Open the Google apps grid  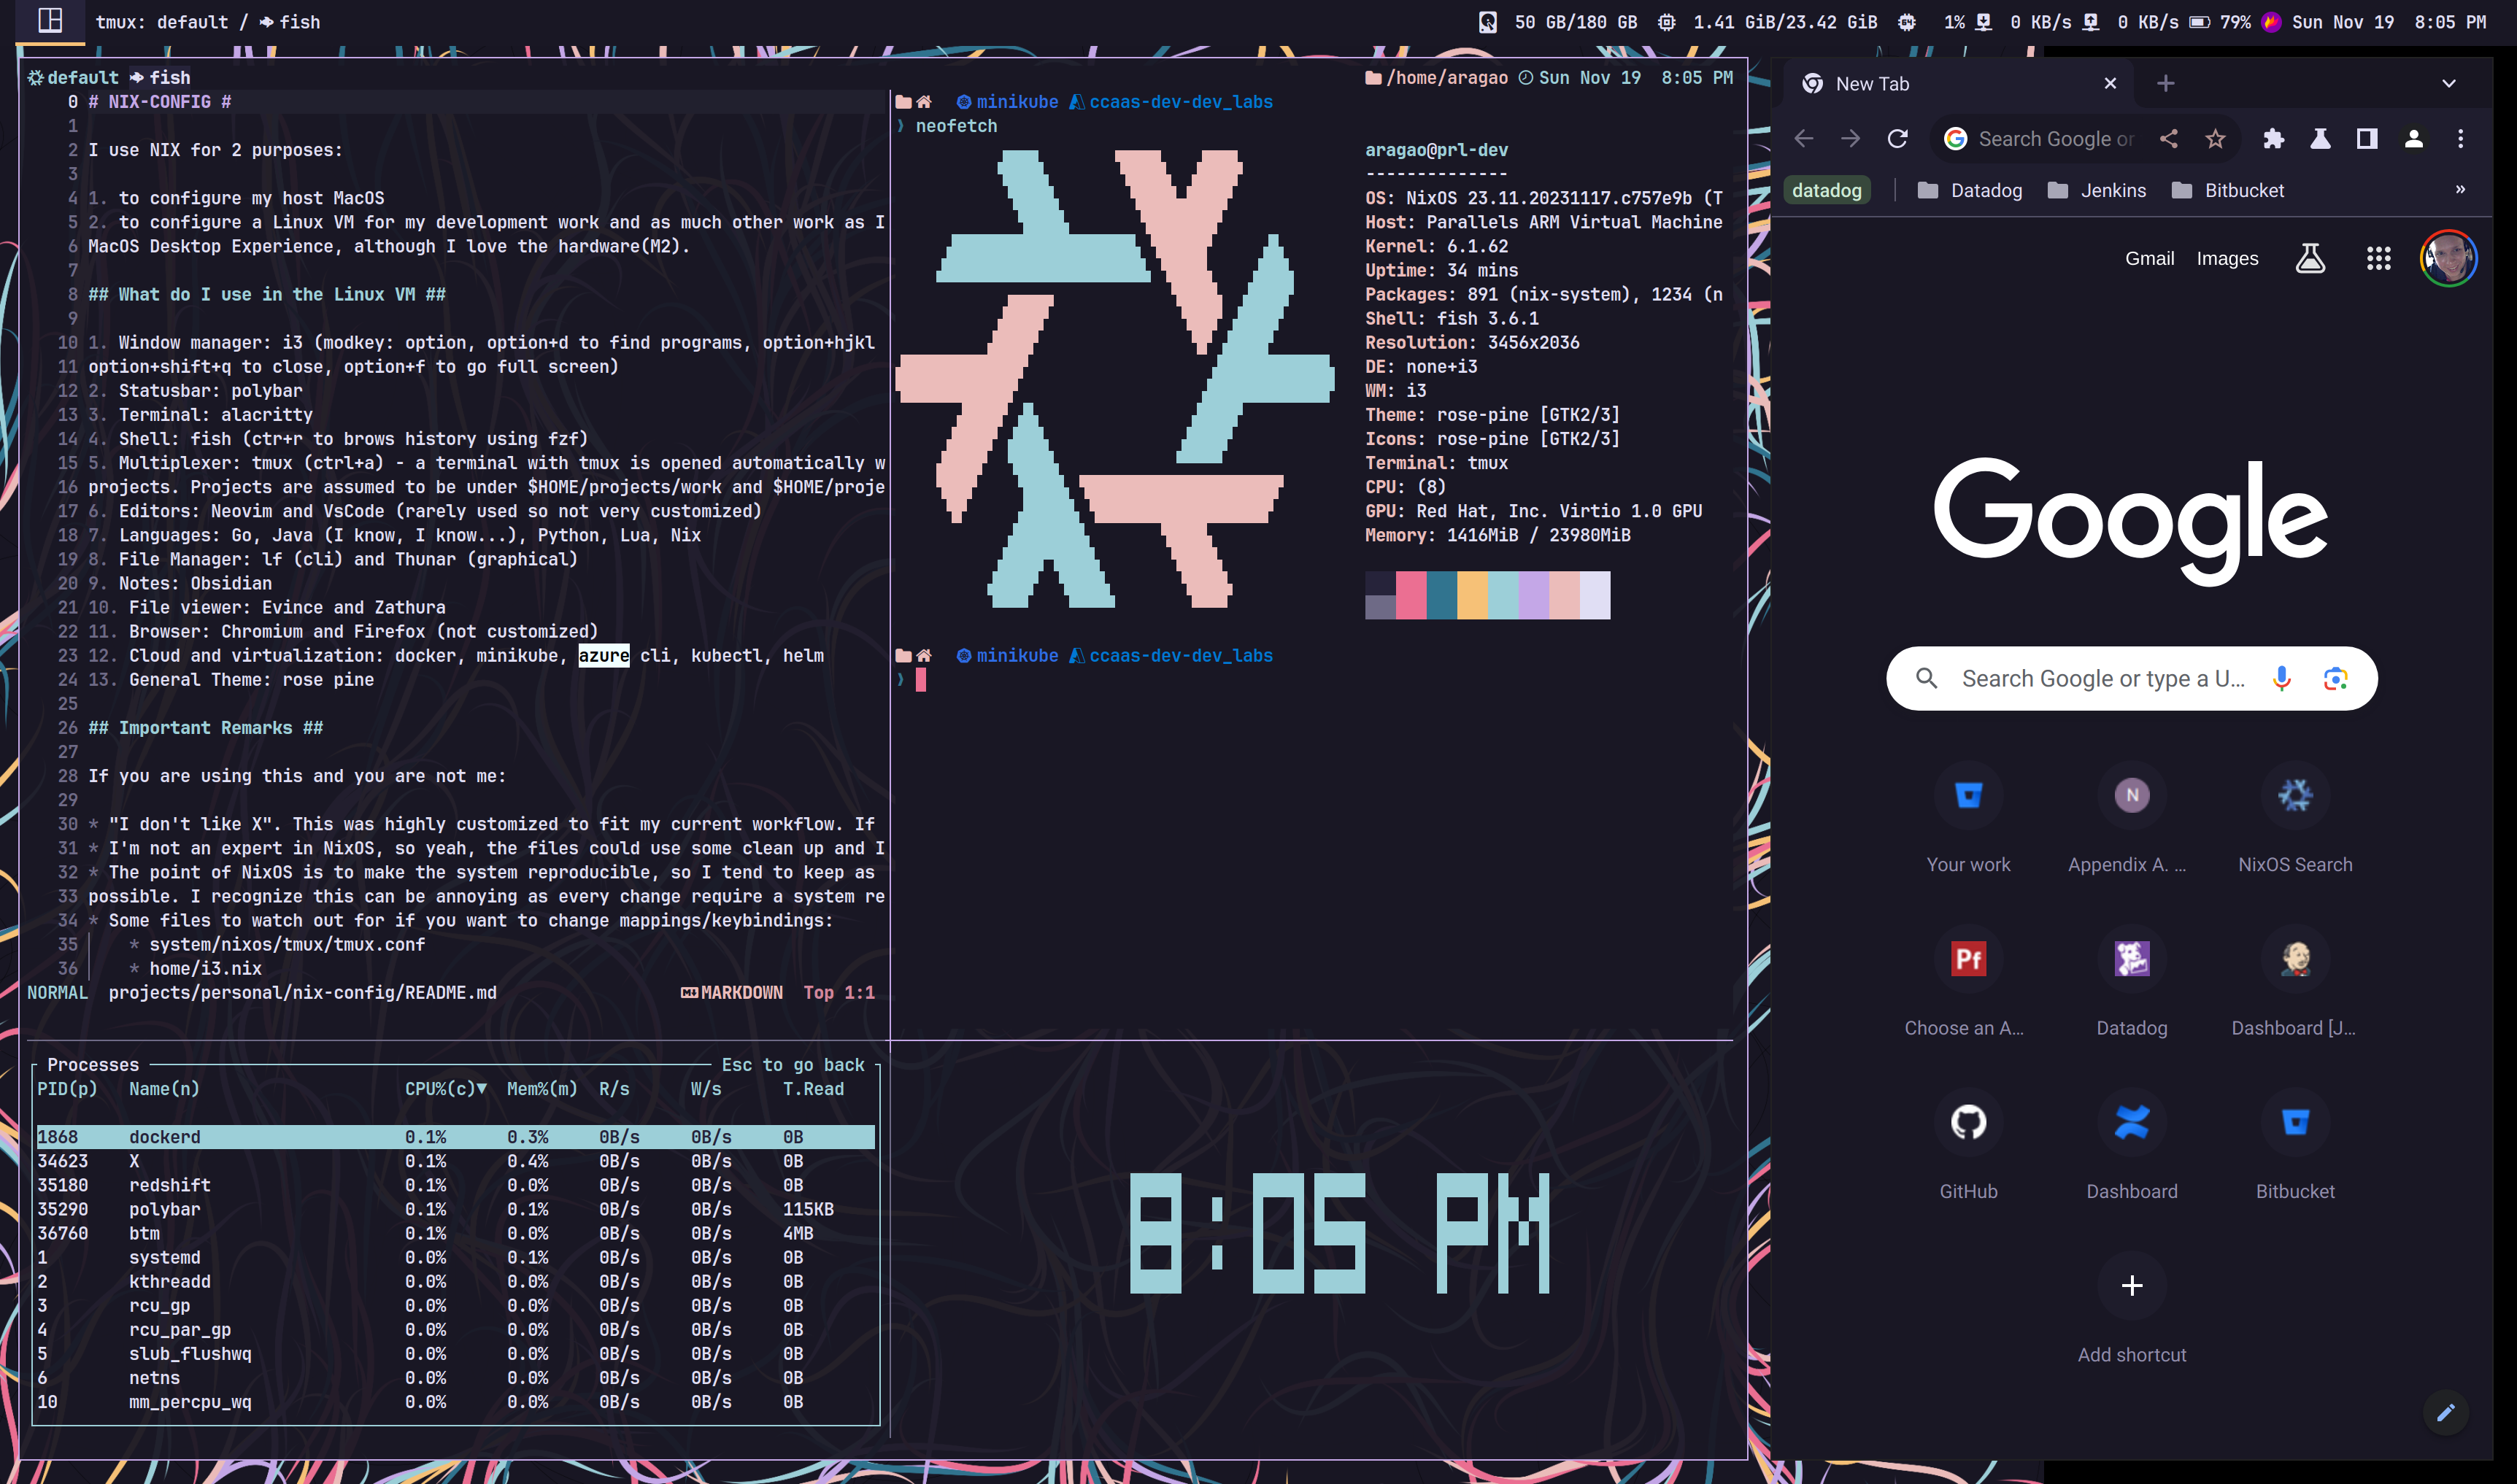pos(2378,259)
